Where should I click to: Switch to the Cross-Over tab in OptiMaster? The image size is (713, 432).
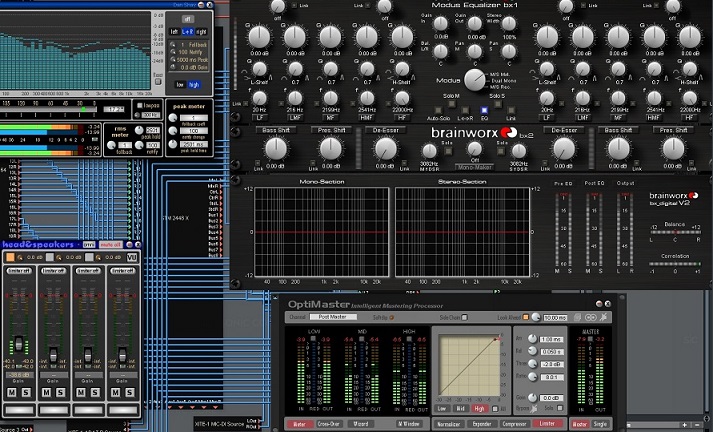(x=328, y=424)
